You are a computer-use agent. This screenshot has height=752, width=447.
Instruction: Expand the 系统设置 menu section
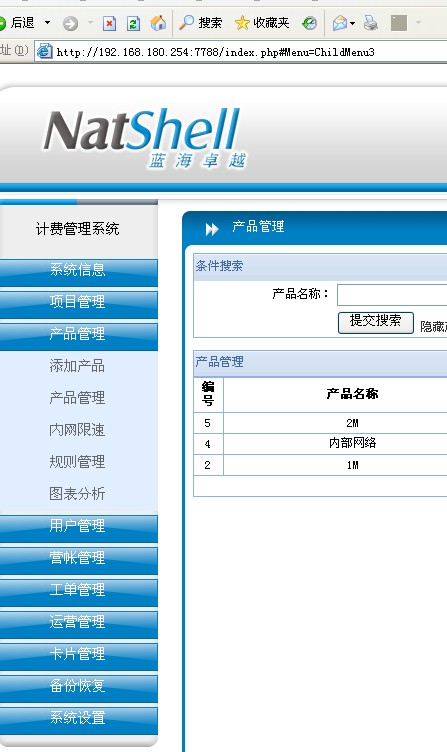point(78,719)
